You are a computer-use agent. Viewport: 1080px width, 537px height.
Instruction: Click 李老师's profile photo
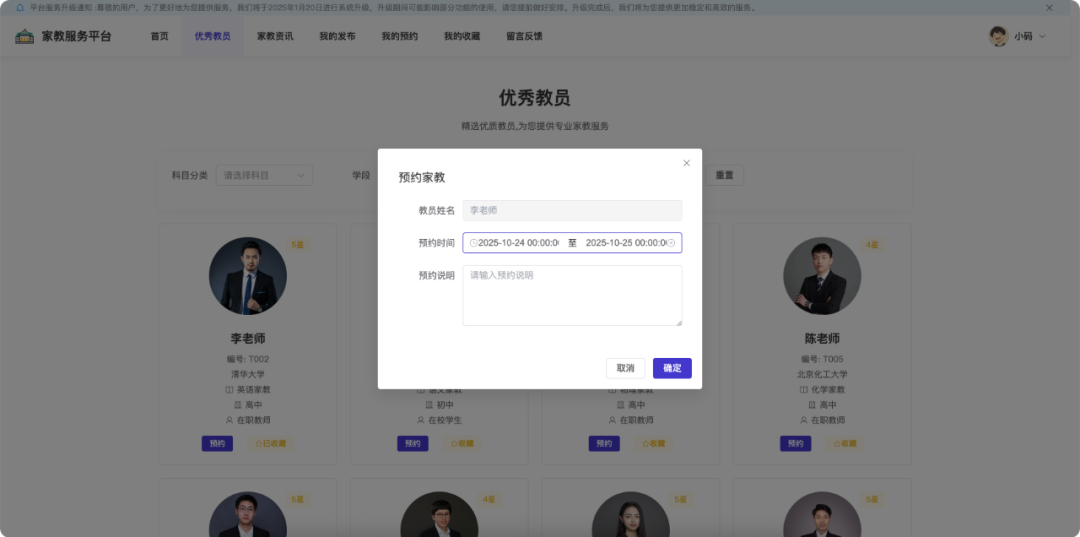[x=248, y=276]
